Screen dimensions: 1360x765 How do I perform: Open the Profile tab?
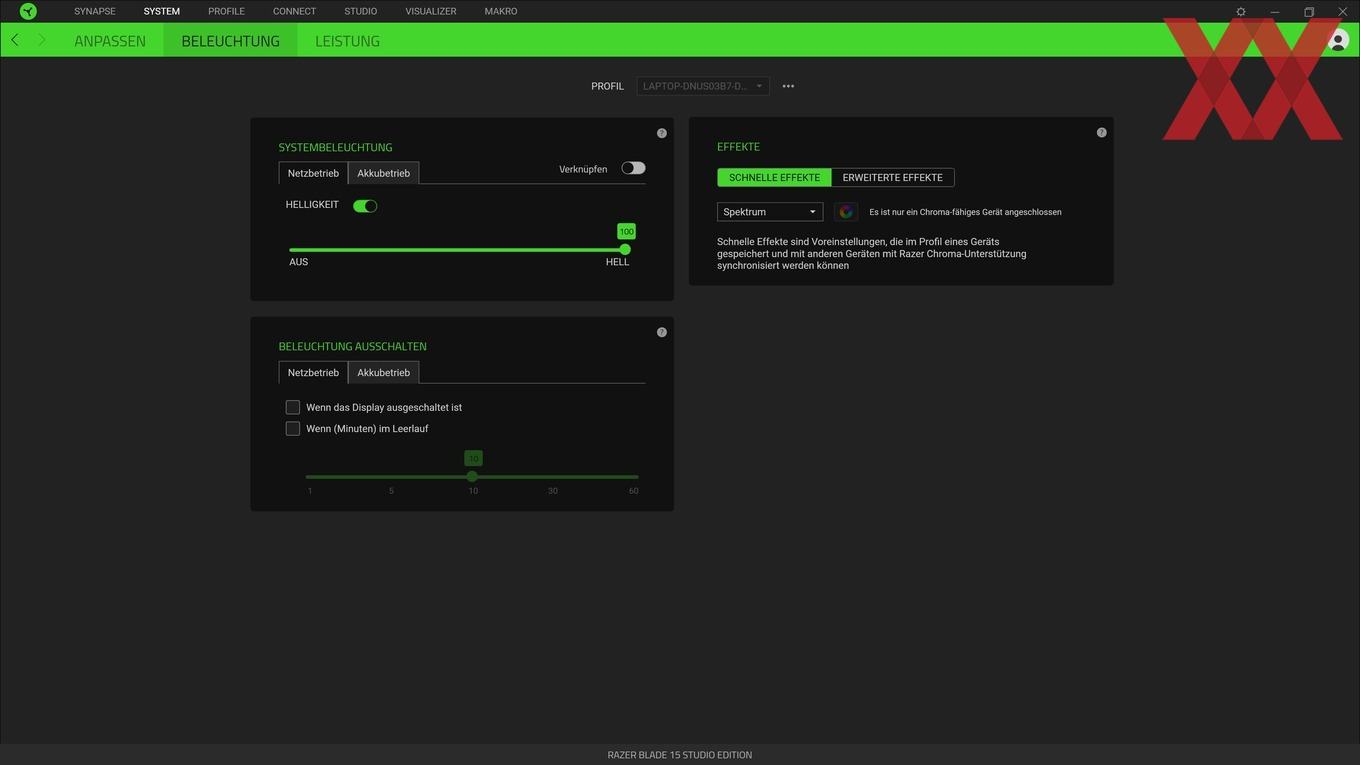coord(226,11)
